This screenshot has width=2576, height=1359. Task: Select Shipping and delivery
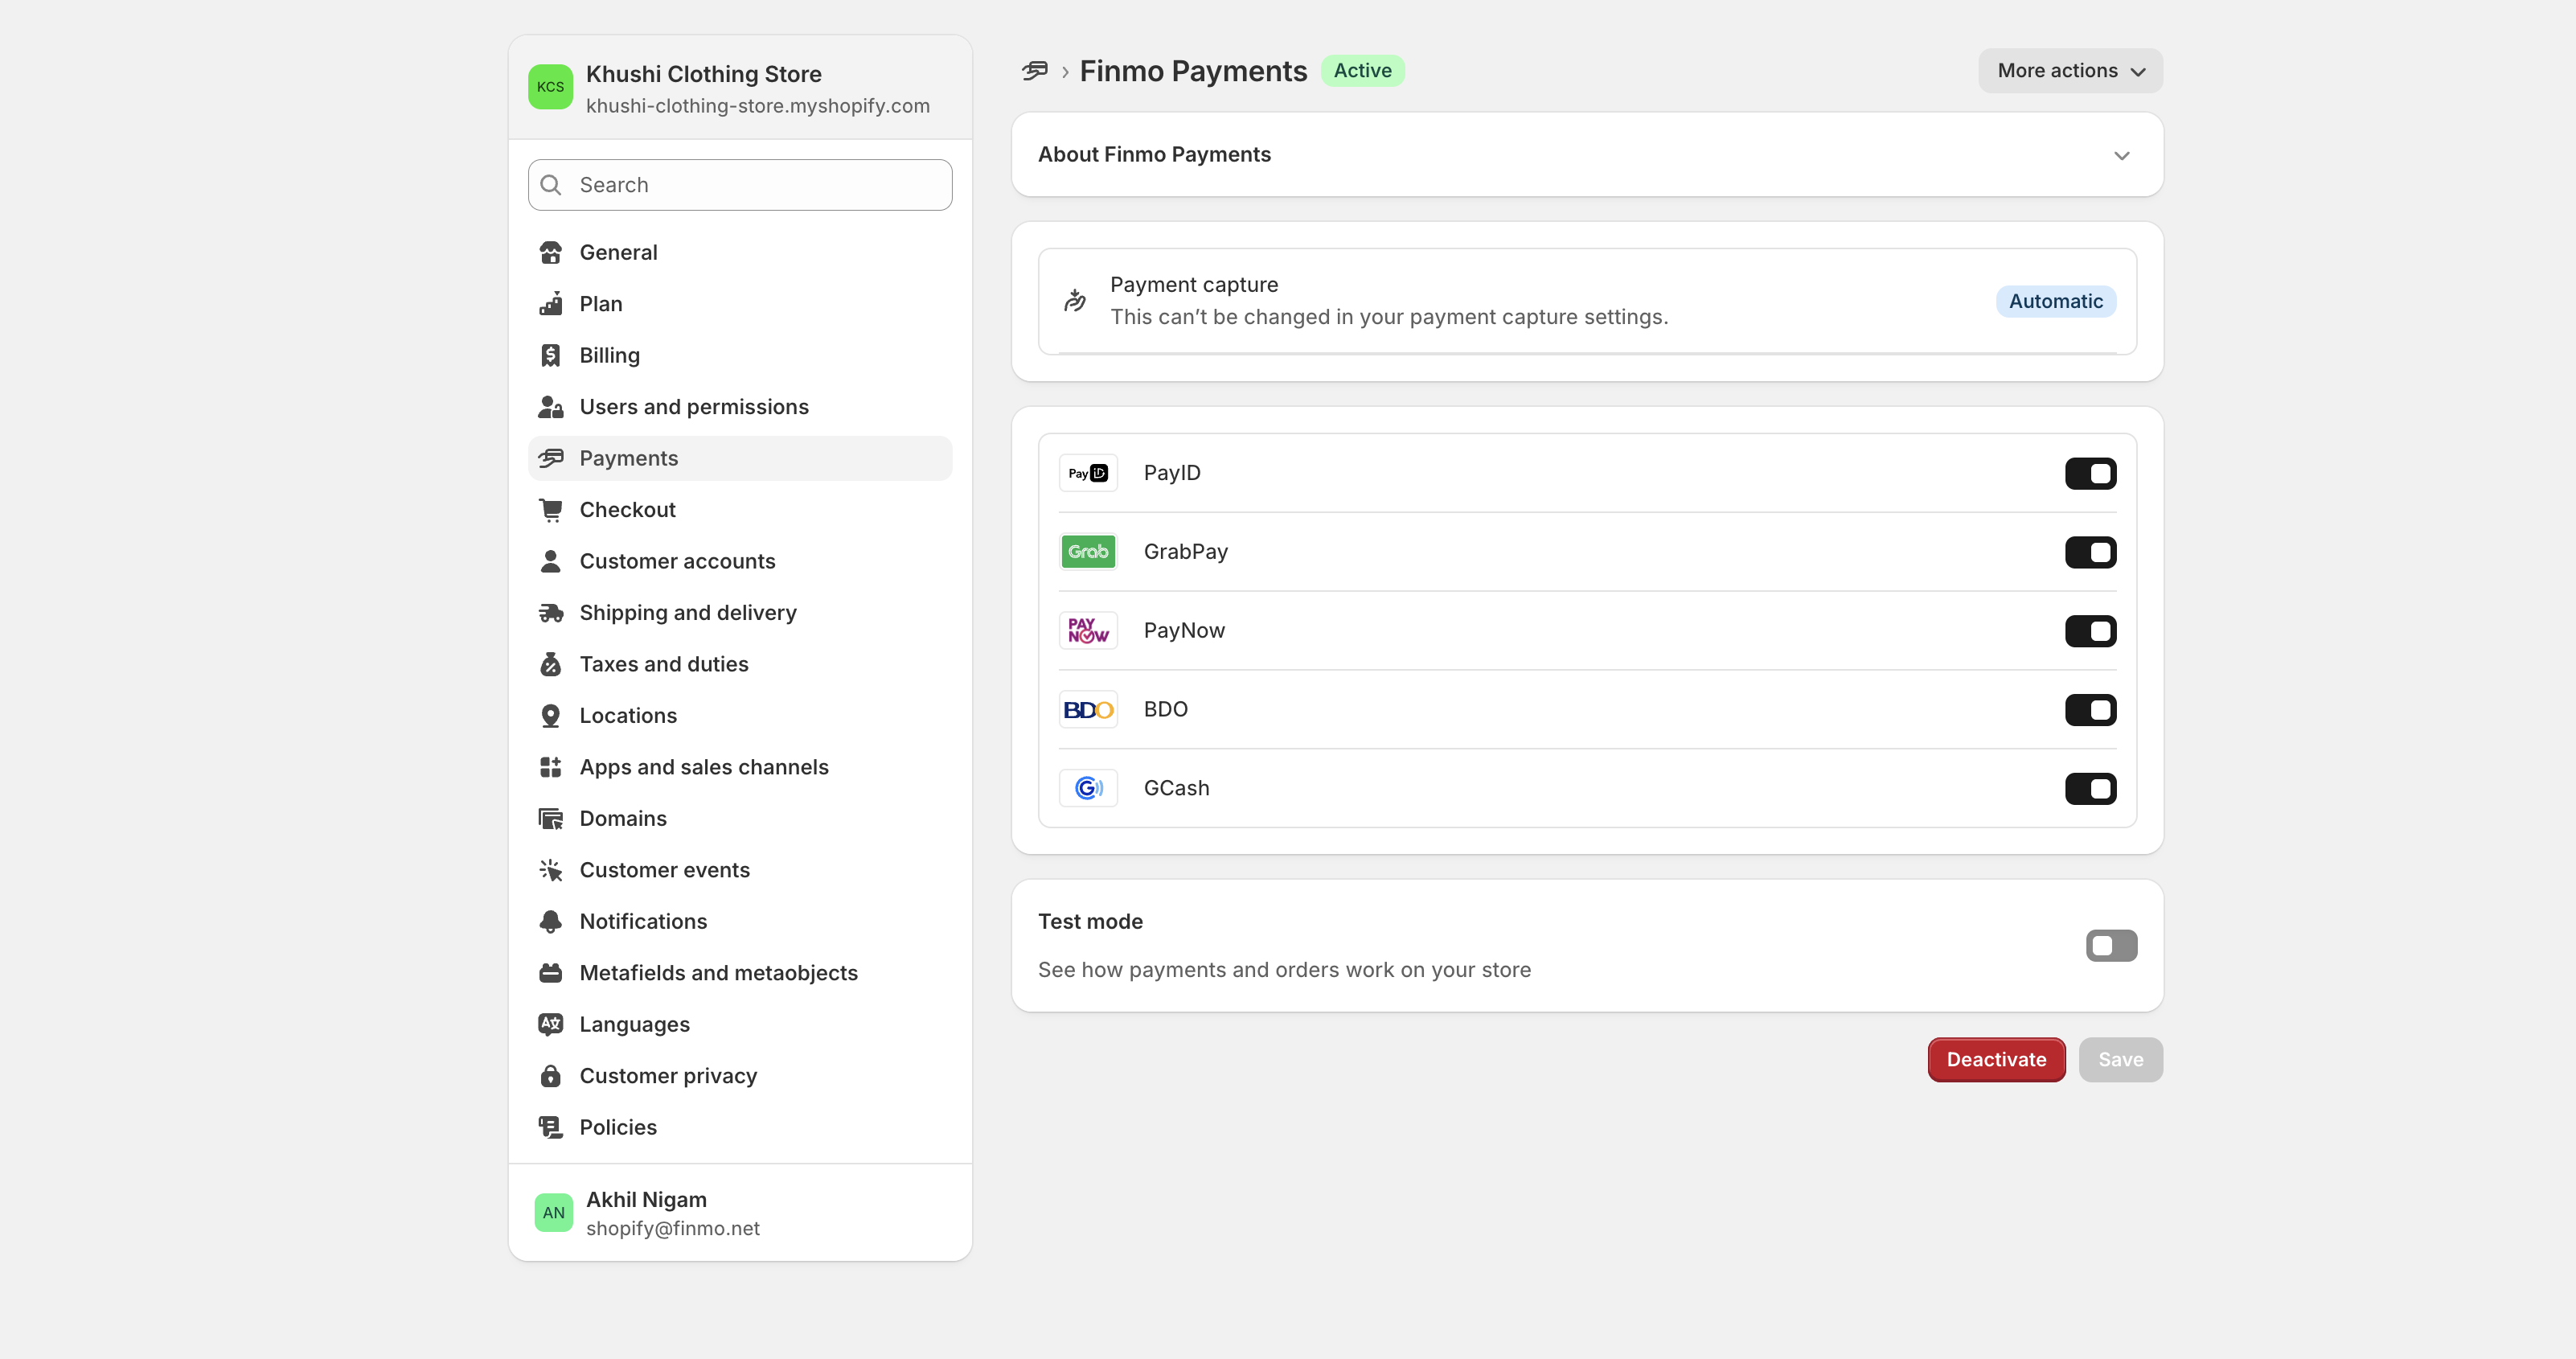(x=740, y=613)
